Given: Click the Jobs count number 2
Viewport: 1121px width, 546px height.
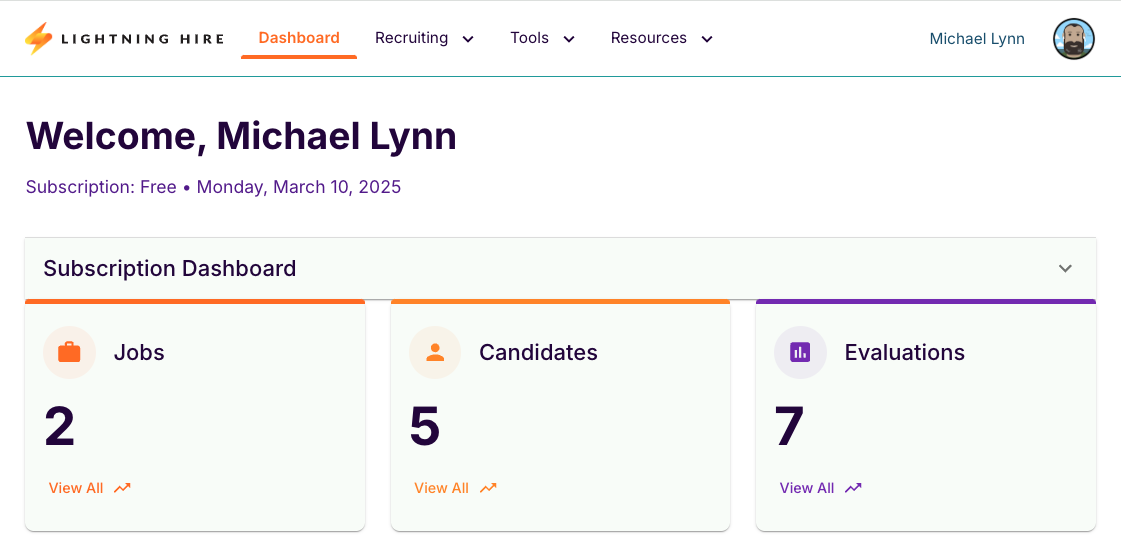Looking at the screenshot, I should [x=60, y=426].
